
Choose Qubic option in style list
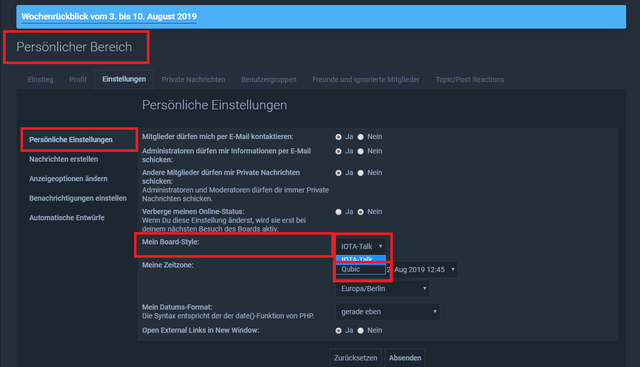point(361,269)
